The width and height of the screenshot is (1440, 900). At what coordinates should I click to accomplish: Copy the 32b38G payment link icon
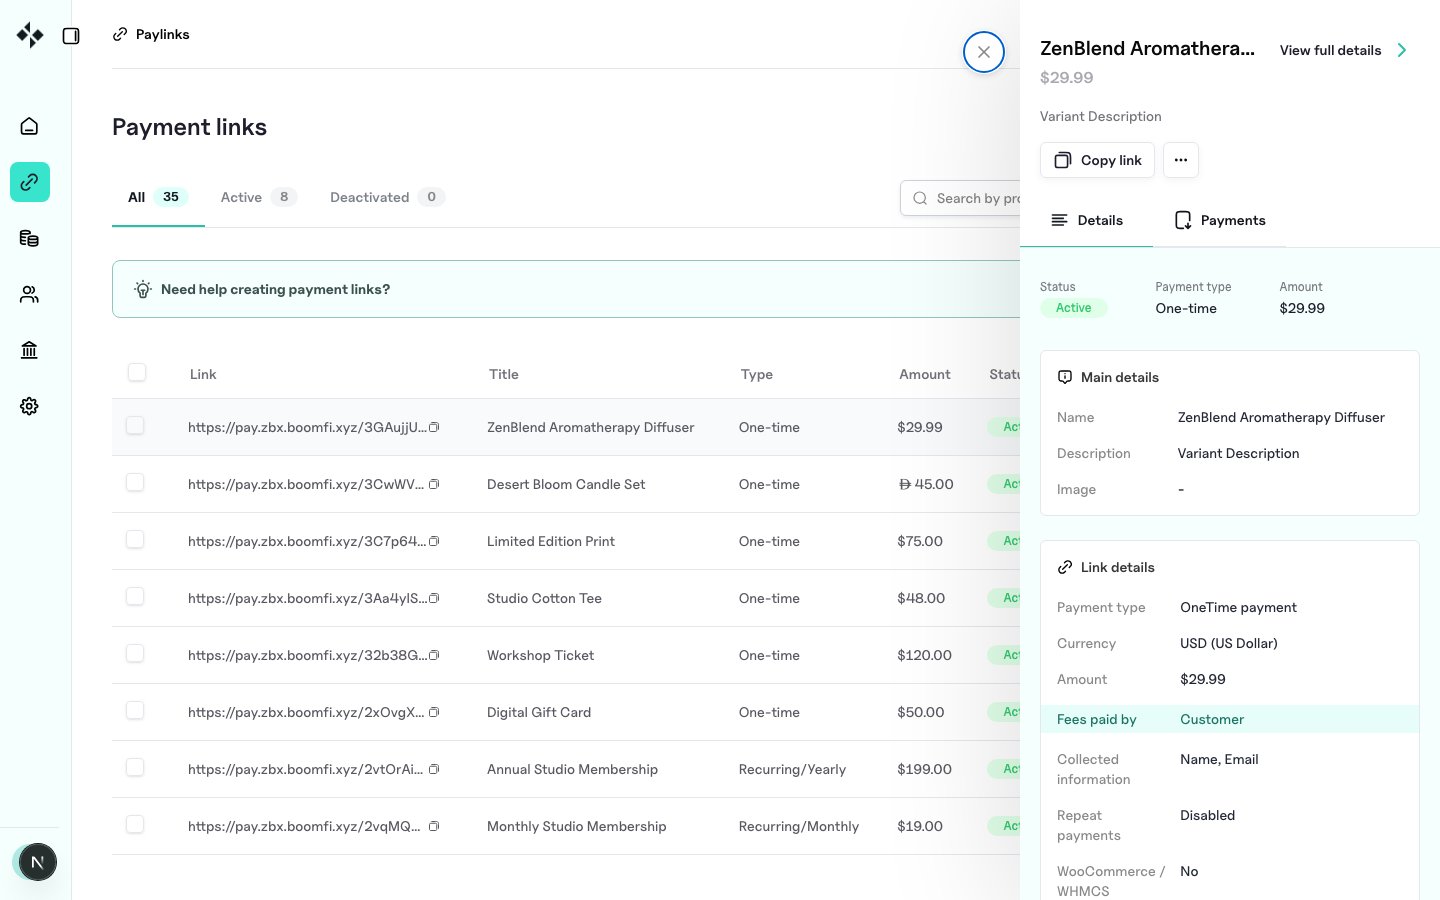434,655
